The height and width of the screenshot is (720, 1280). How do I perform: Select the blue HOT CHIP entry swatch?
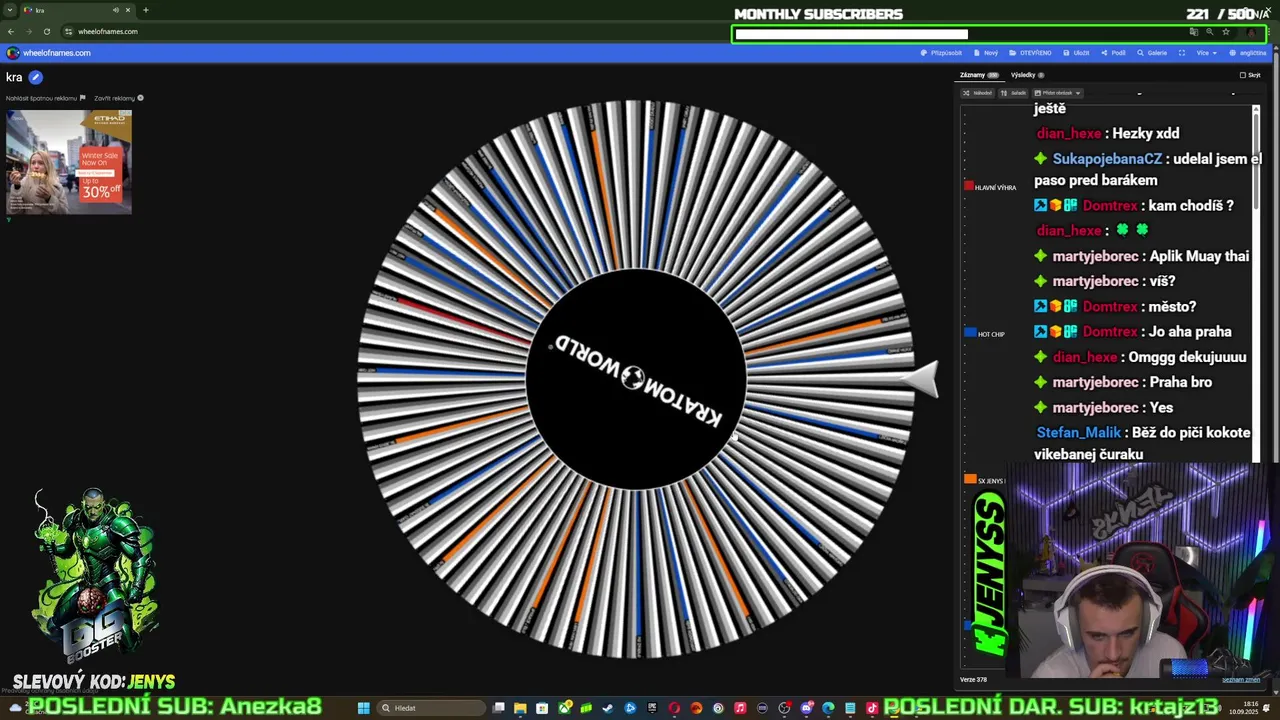click(969, 332)
